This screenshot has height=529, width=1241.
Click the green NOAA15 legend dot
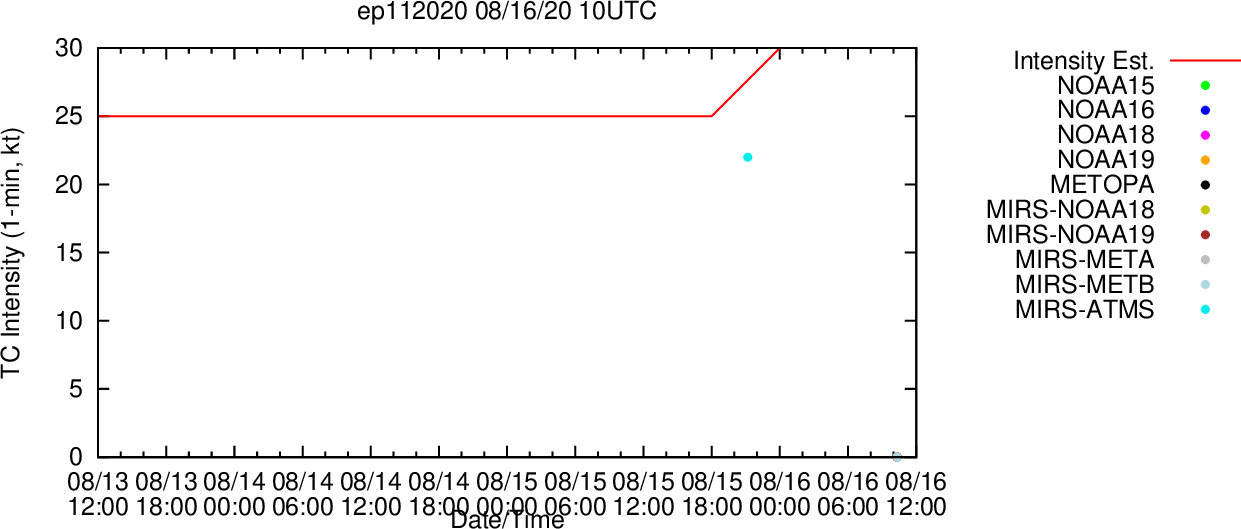click(1205, 86)
